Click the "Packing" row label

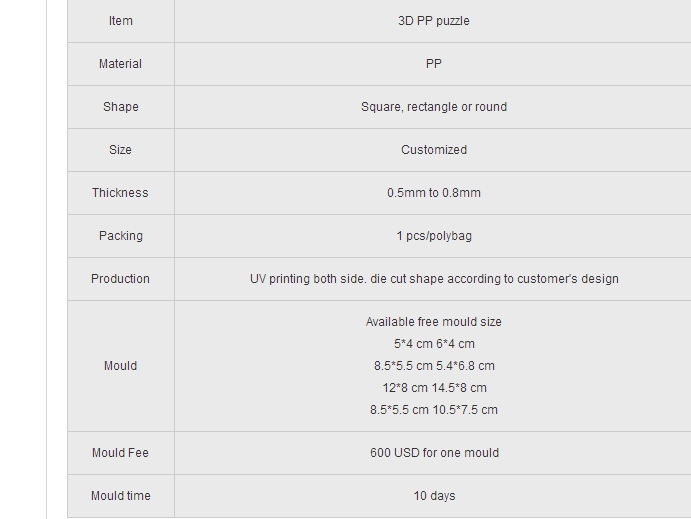click(120, 236)
